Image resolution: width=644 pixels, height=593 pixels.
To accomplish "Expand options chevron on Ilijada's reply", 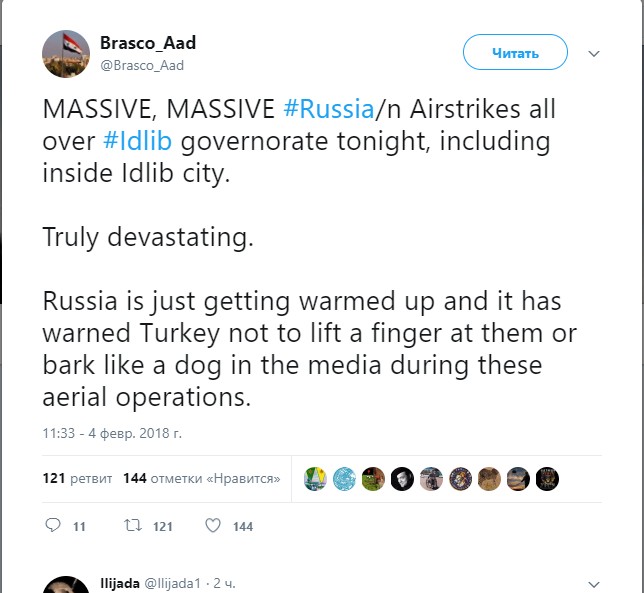I will (593, 583).
